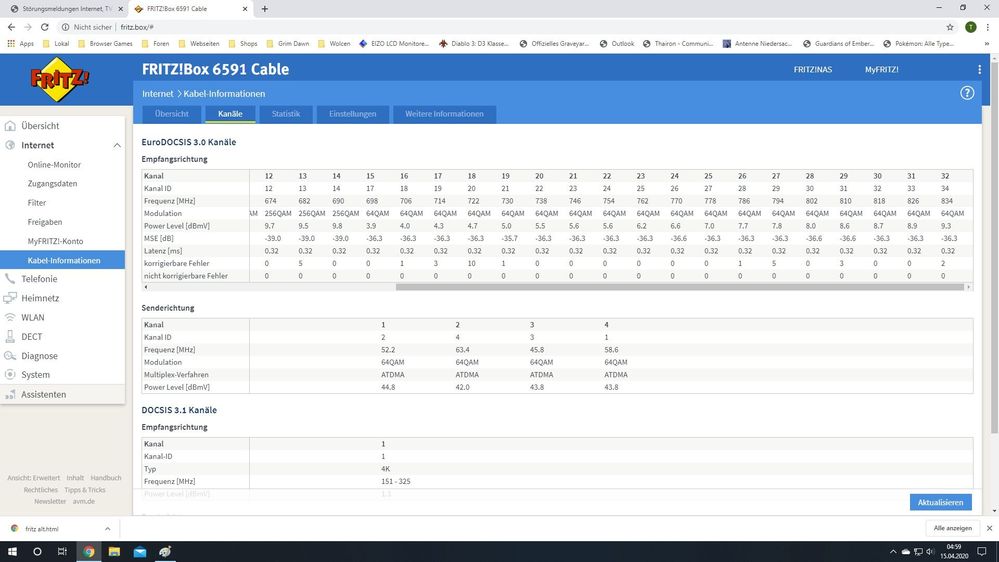
Task: Open the Outlook bookmark
Action: (x=617, y=43)
